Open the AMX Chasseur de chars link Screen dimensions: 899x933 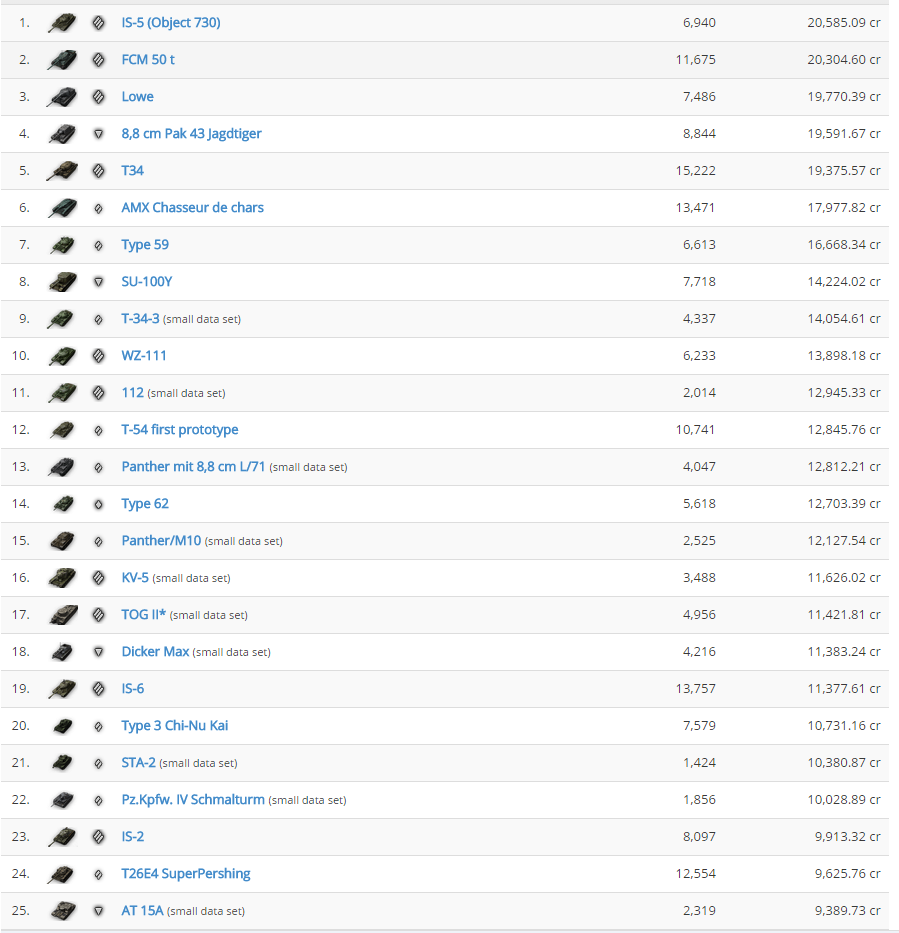click(192, 208)
